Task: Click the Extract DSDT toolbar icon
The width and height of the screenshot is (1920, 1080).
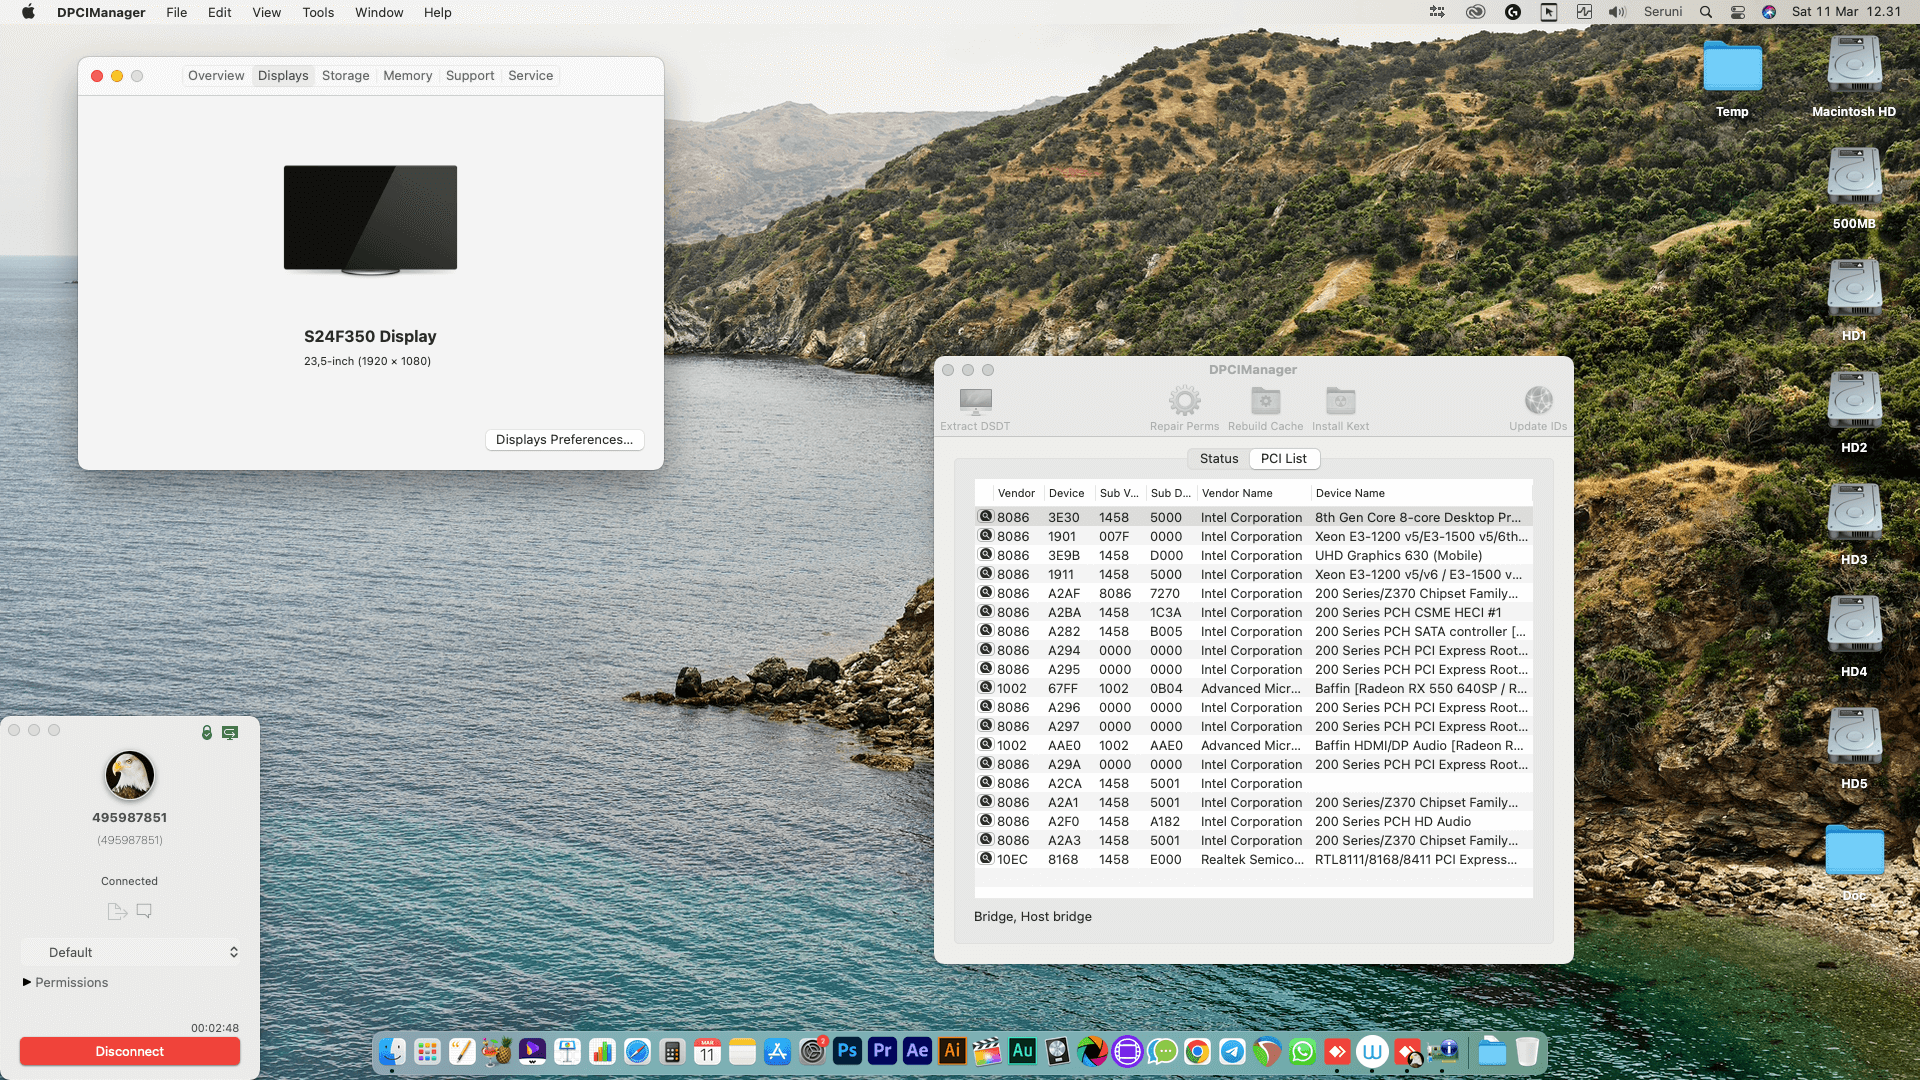Action: 975,402
